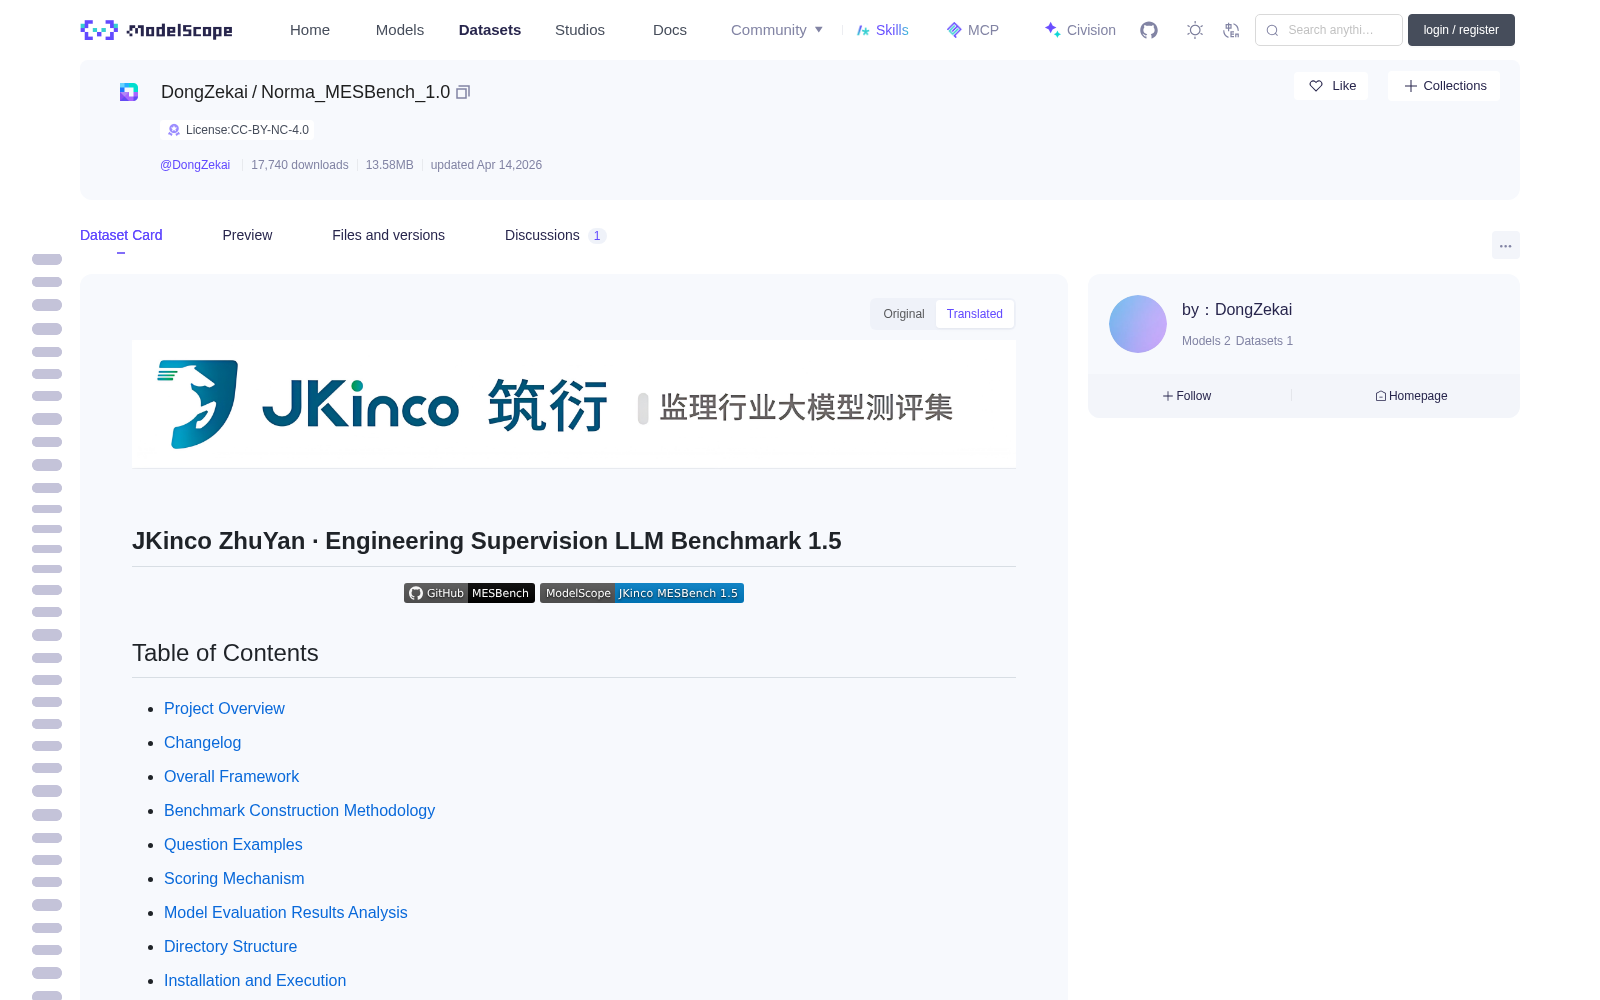Image resolution: width=1600 pixels, height=1000 pixels.
Task: Jump to Question Examples section
Action: click(233, 844)
